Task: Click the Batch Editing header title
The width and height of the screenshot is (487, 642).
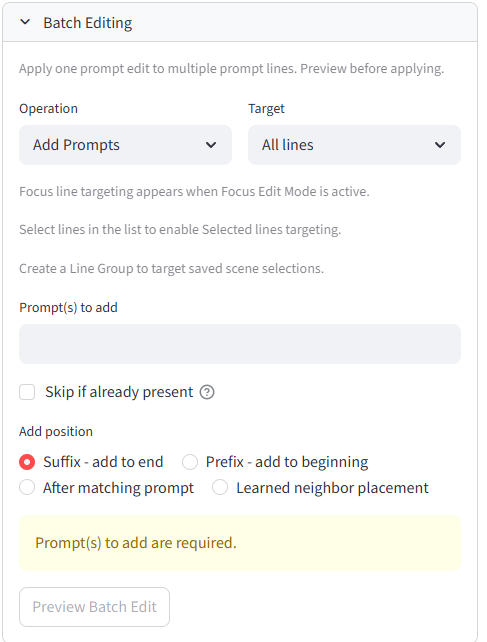Action: 88,23
